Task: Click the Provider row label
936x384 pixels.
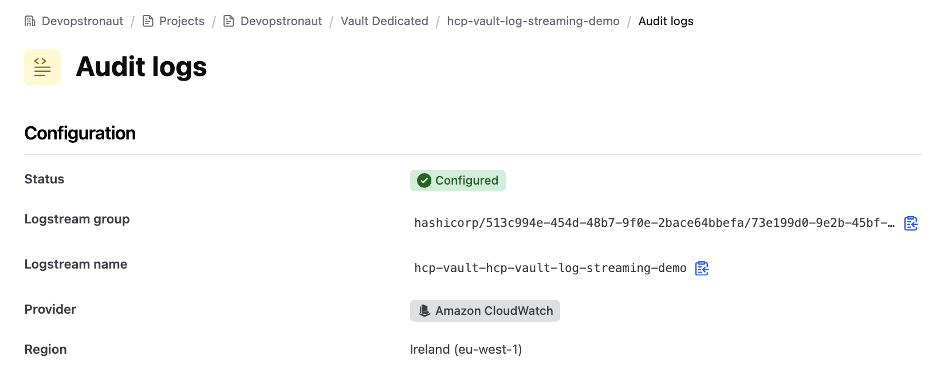Action: coord(50,309)
